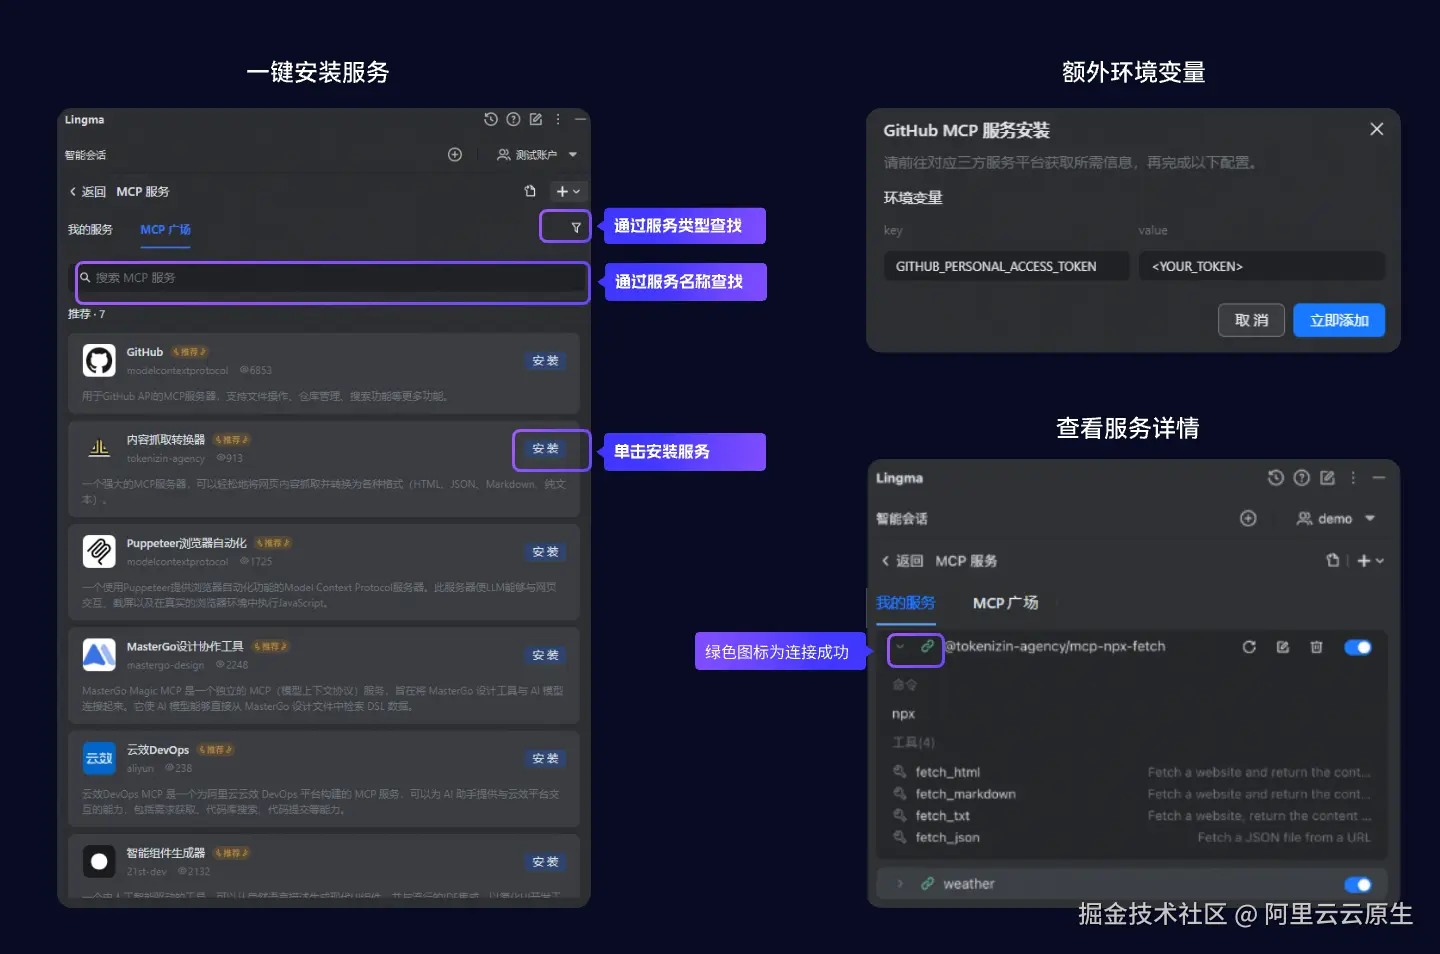Install Puppeteer浏览器自动化 service
1440x954 pixels.
[545, 552]
